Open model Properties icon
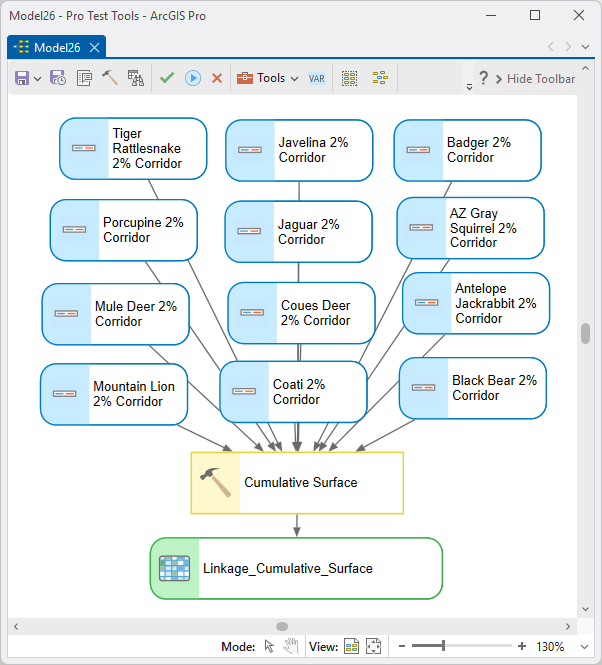602x665 pixels. coord(84,78)
